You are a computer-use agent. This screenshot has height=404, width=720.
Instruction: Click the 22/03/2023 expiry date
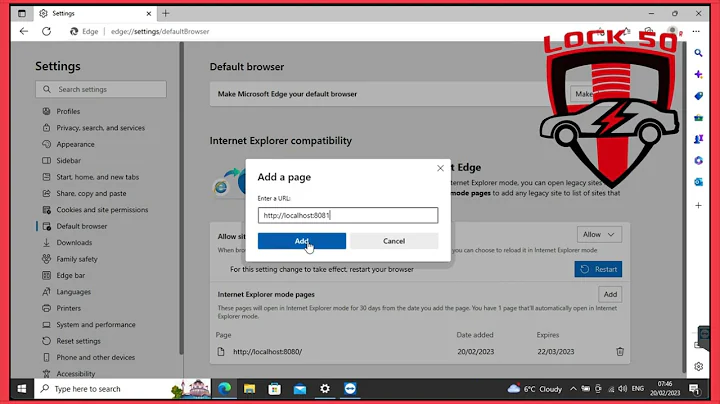tap(556, 352)
